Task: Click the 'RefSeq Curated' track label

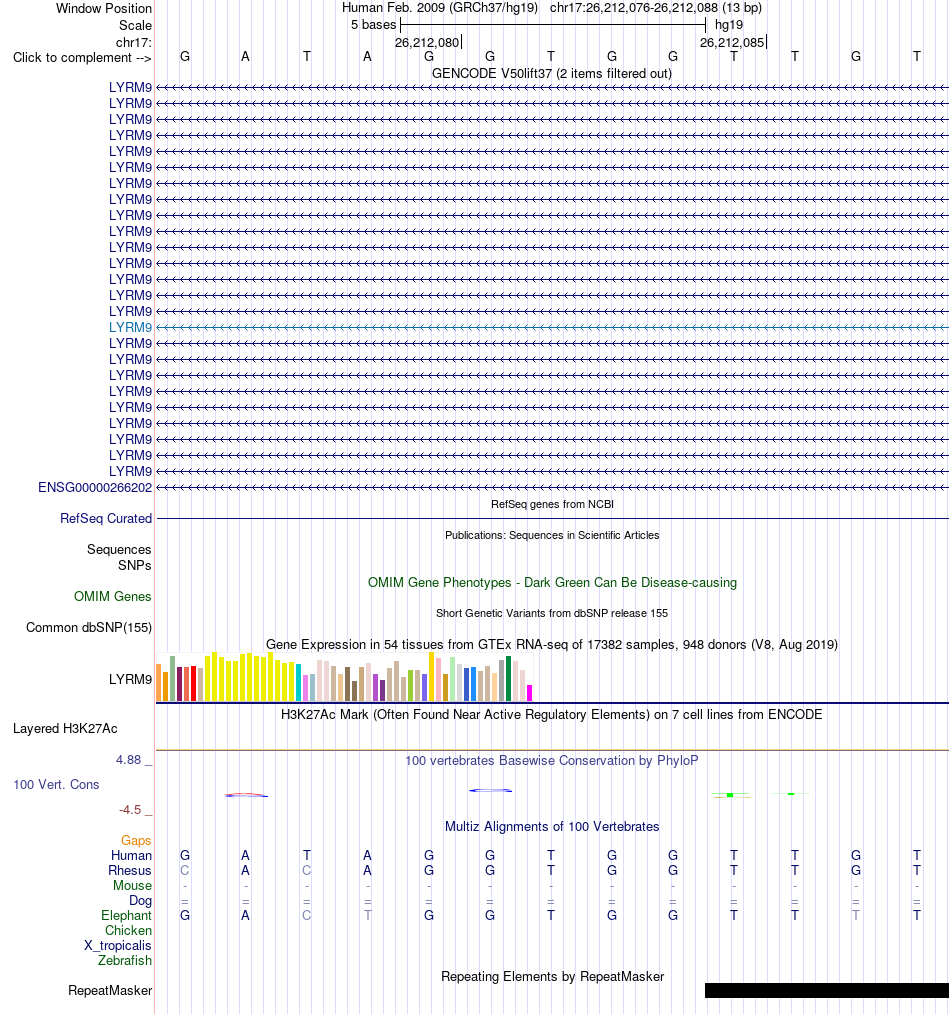Action: [106, 518]
